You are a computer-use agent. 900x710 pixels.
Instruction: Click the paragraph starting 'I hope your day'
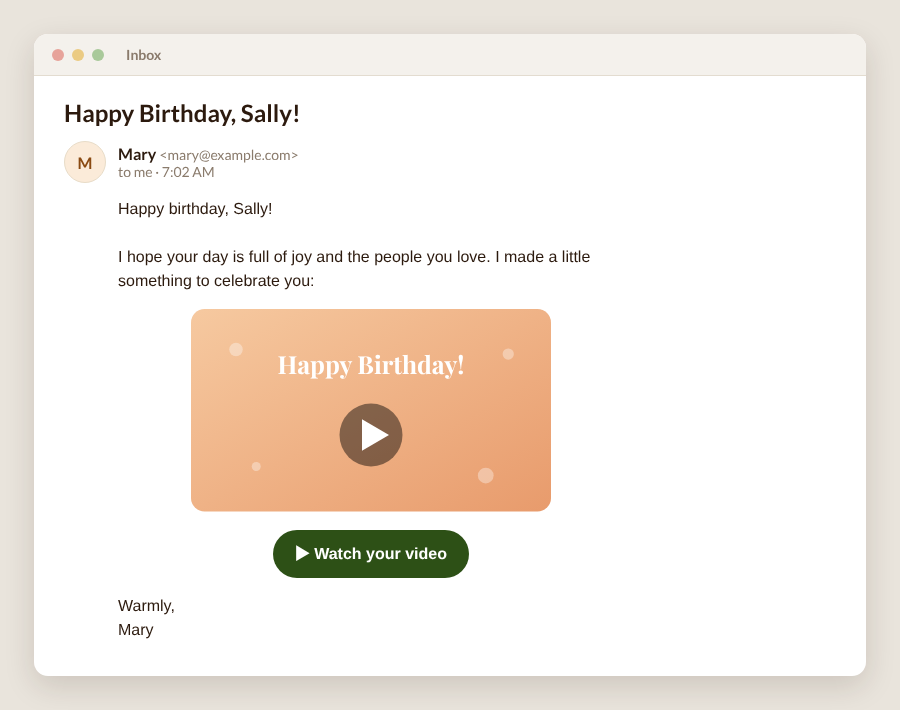[354, 269]
